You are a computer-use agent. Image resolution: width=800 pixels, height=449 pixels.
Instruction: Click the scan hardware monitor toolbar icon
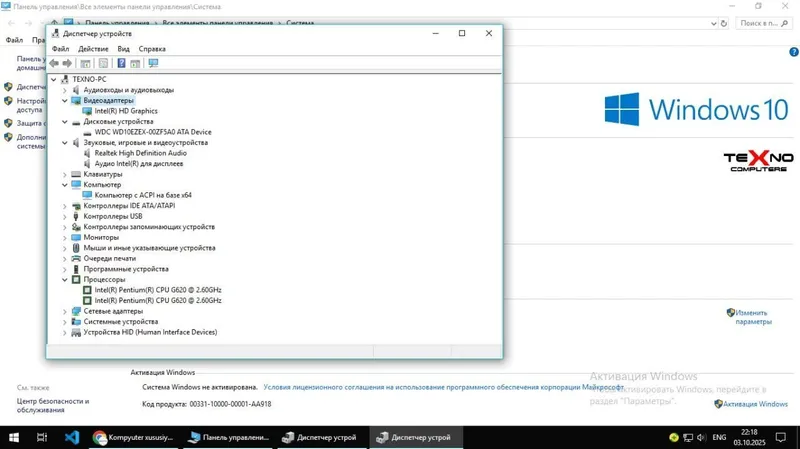coord(153,63)
